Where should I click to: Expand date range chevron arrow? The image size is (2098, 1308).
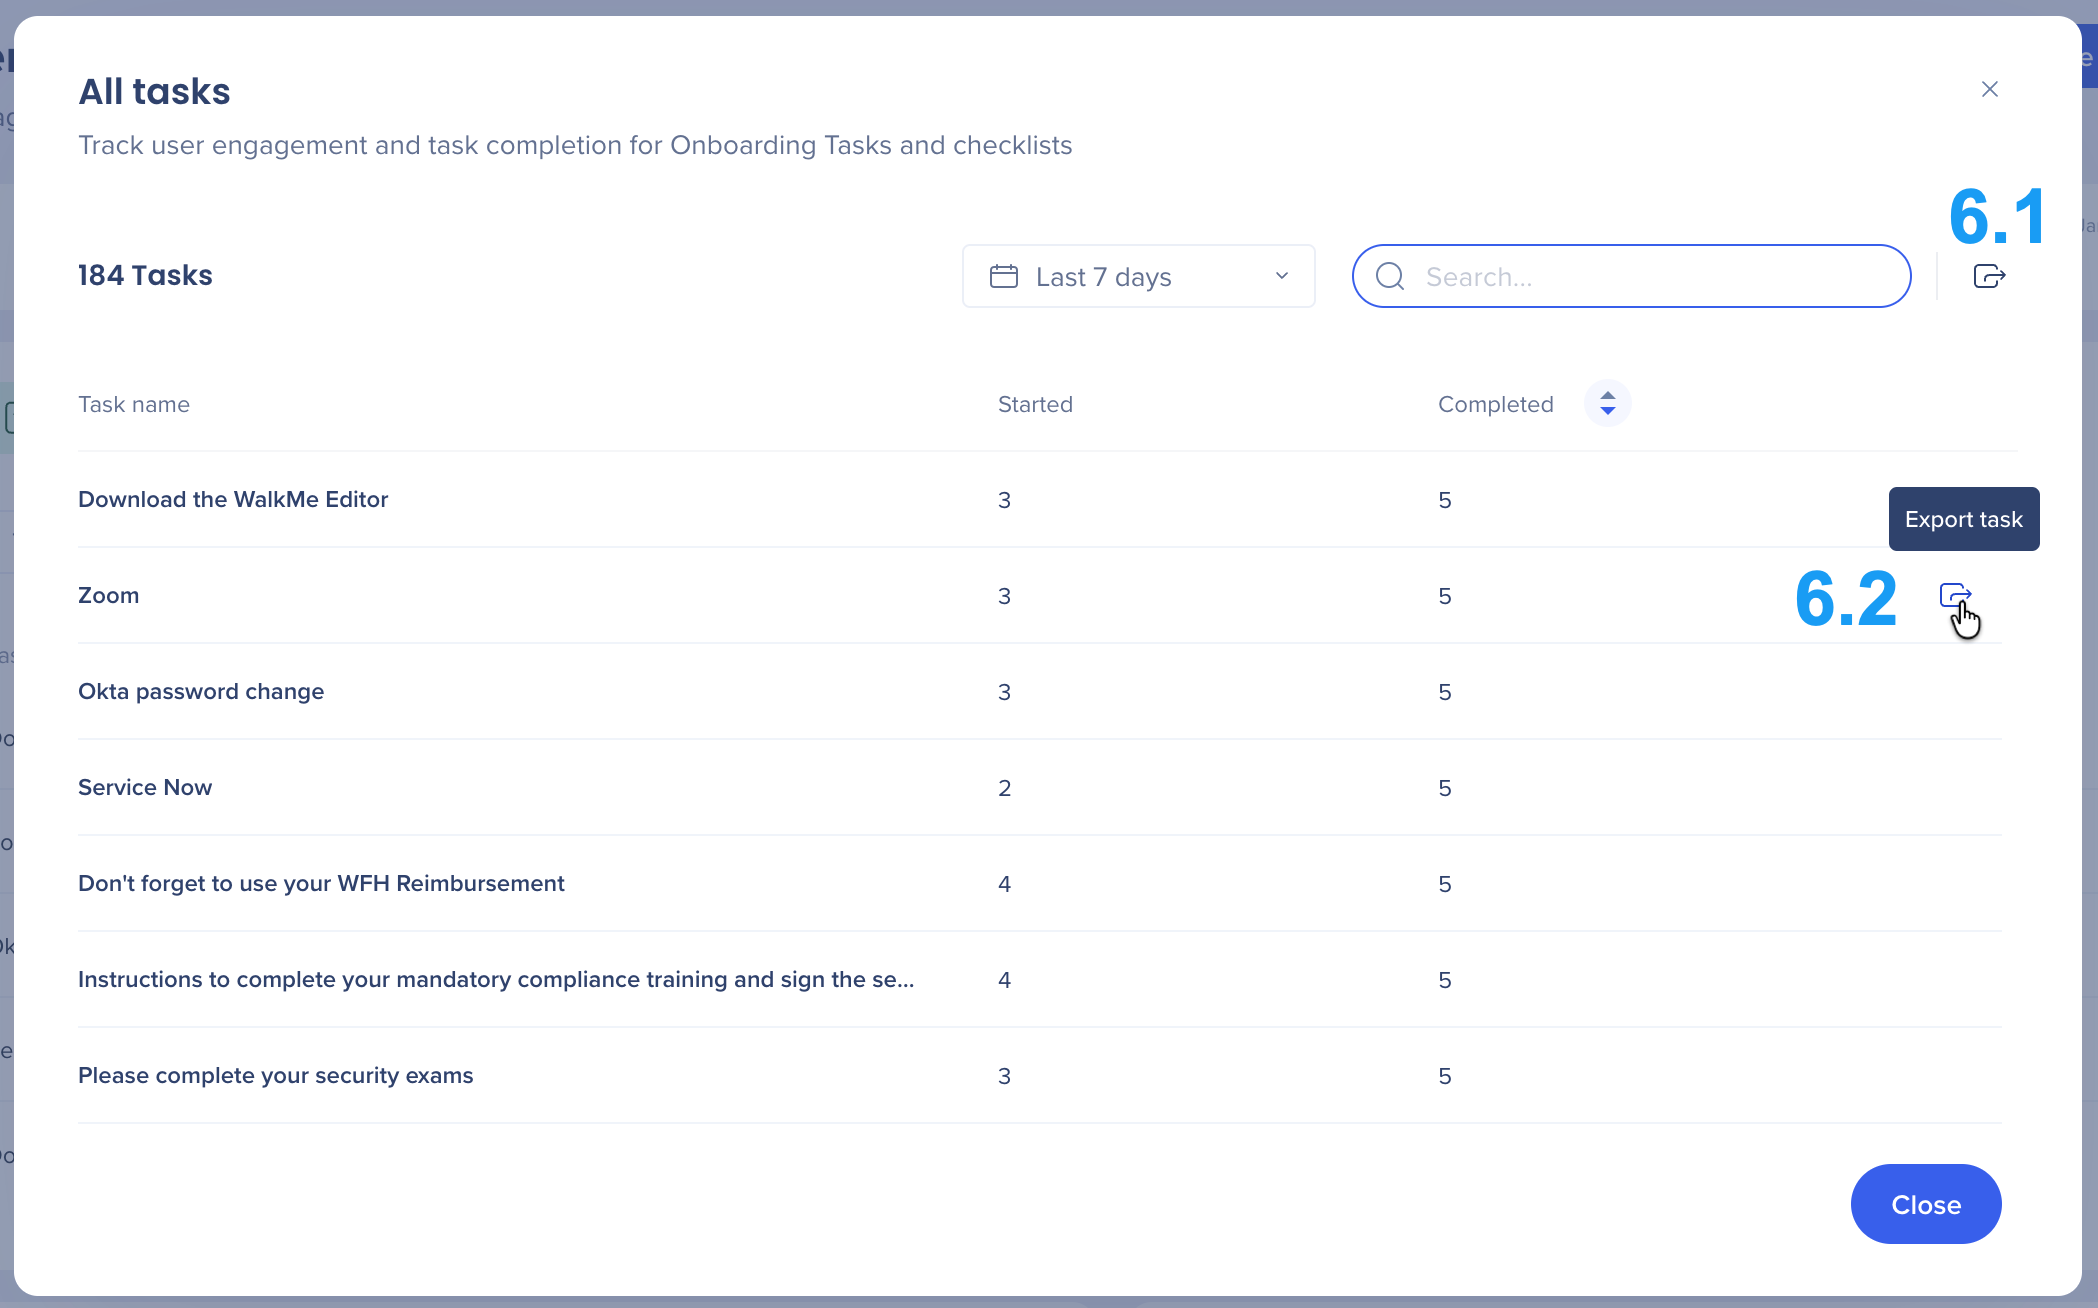coord(1282,276)
